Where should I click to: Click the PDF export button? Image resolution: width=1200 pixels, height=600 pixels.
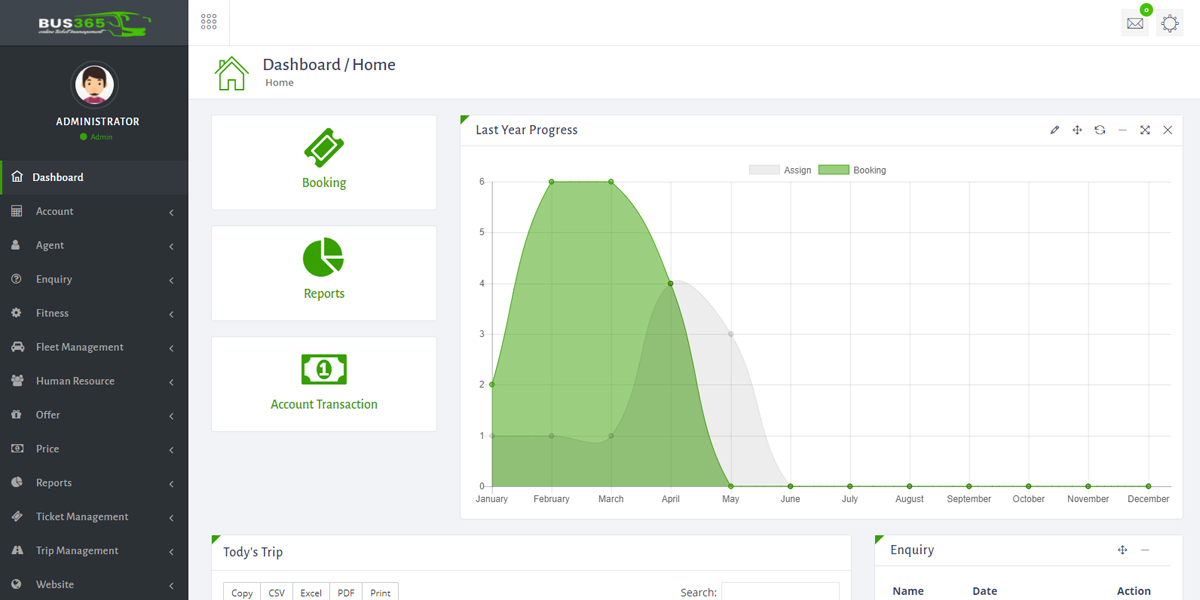coord(346,592)
